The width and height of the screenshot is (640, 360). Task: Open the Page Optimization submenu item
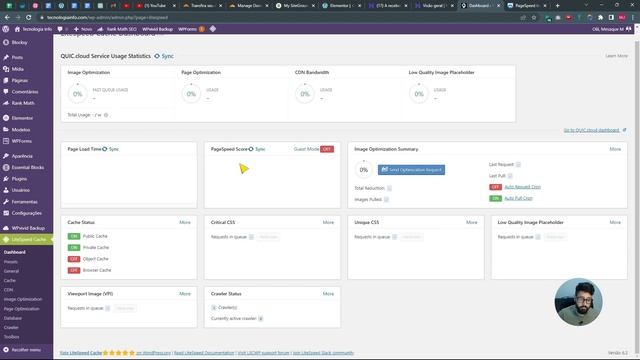point(22,309)
